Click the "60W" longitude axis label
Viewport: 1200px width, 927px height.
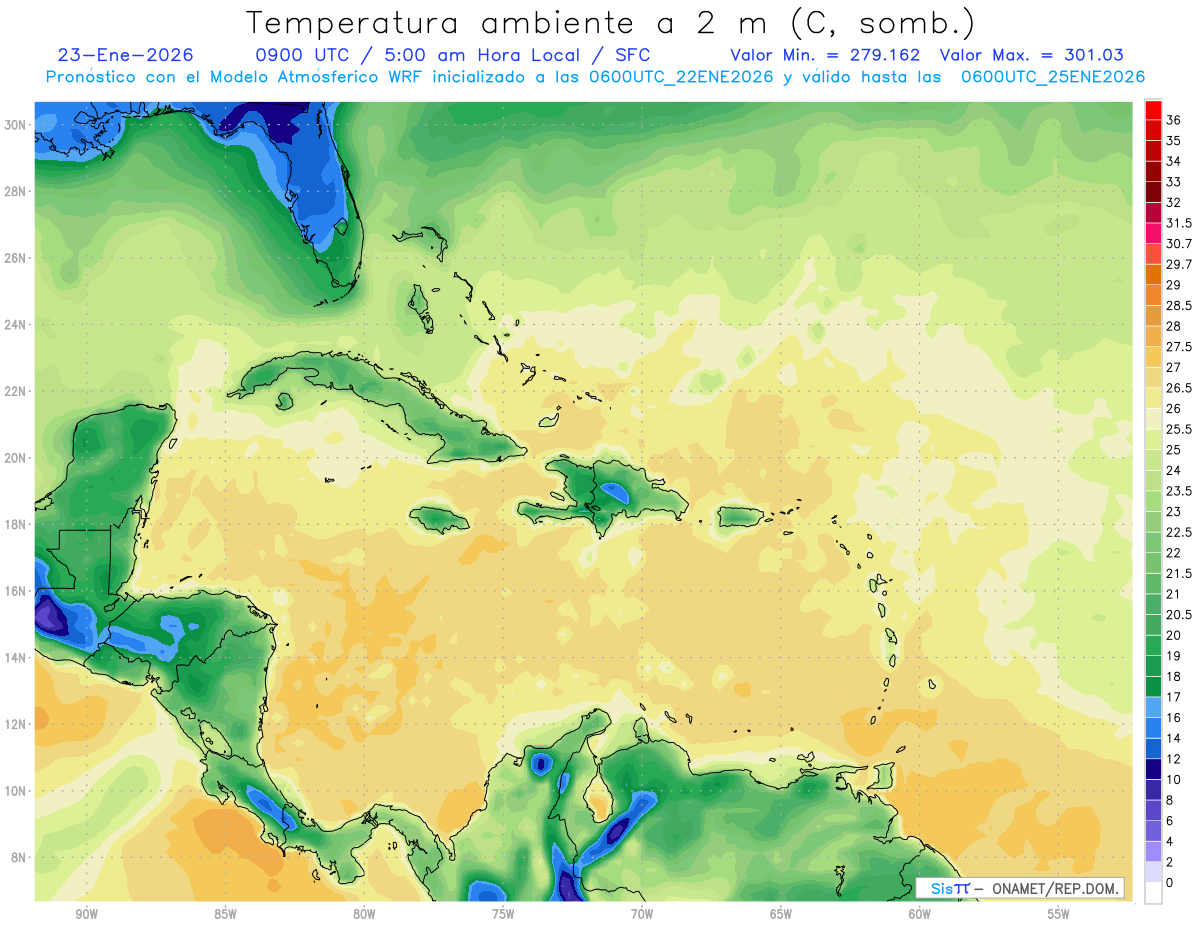pos(920,914)
